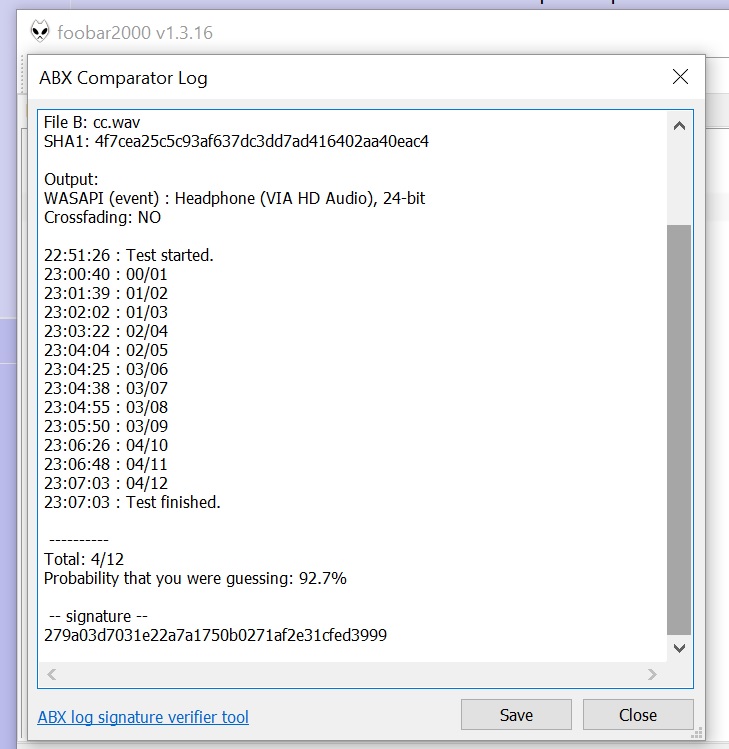
Task: Close the ABX Comparator Log dialog
Action: (x=680, y=76)
